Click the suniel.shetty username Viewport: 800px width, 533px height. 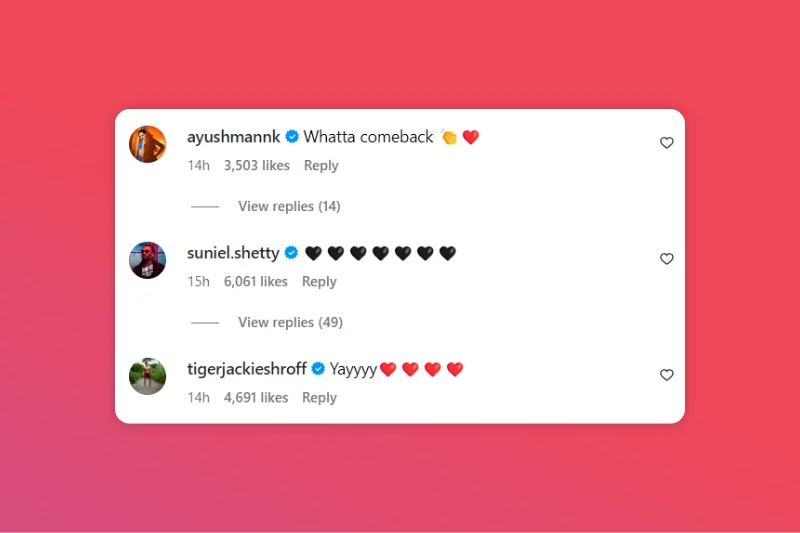tap(233, 253)
